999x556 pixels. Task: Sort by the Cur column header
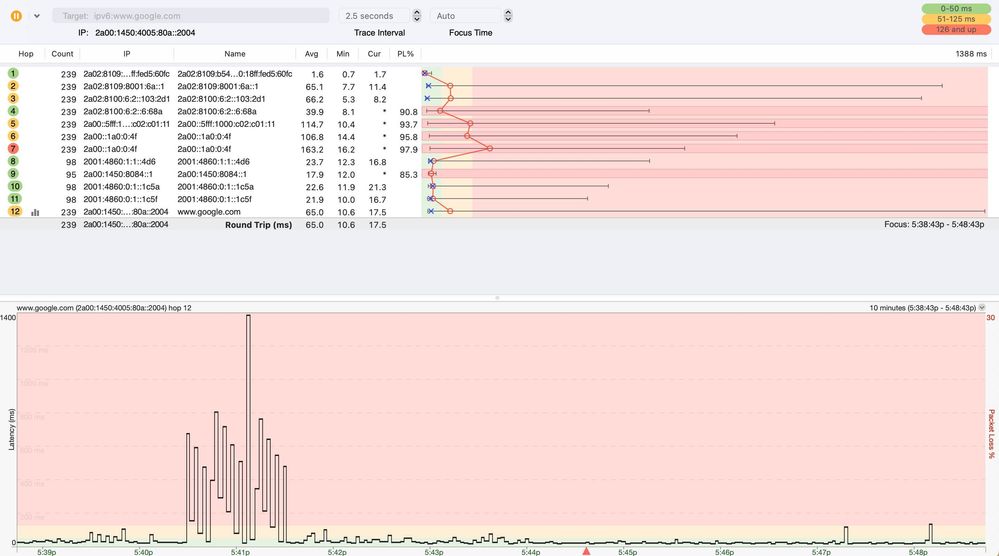click(374, 54)
